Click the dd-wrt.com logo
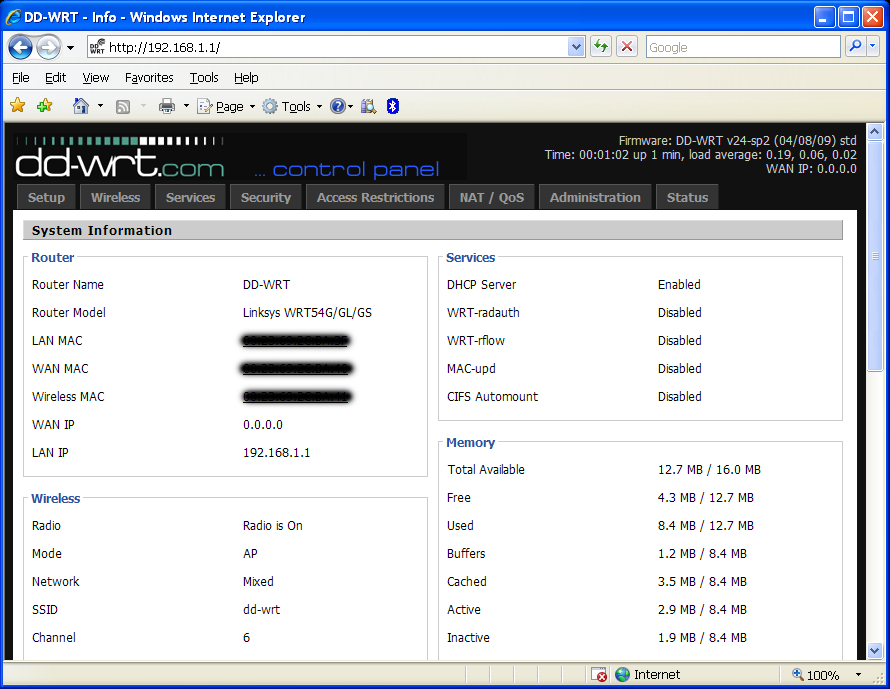The image size is (890, 689). (120, 158)
